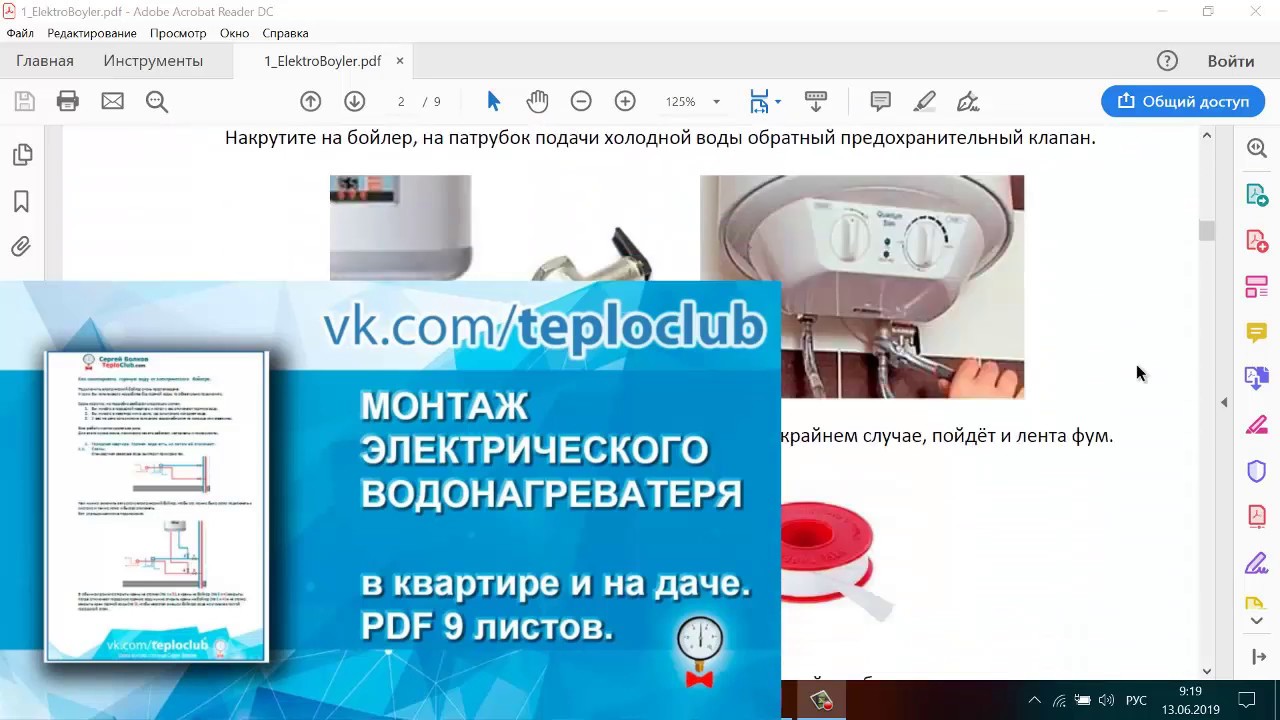Viewport: 1280px width, 720px height.
Task: Collapse the right tools pane arrow
Action: [1224, 402]
